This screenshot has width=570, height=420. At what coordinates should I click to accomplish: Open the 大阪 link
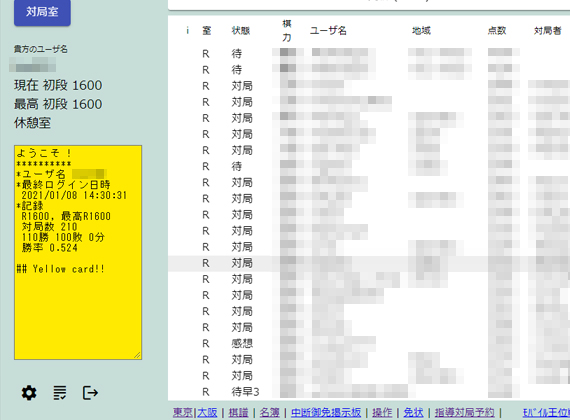tap(207, 412)
